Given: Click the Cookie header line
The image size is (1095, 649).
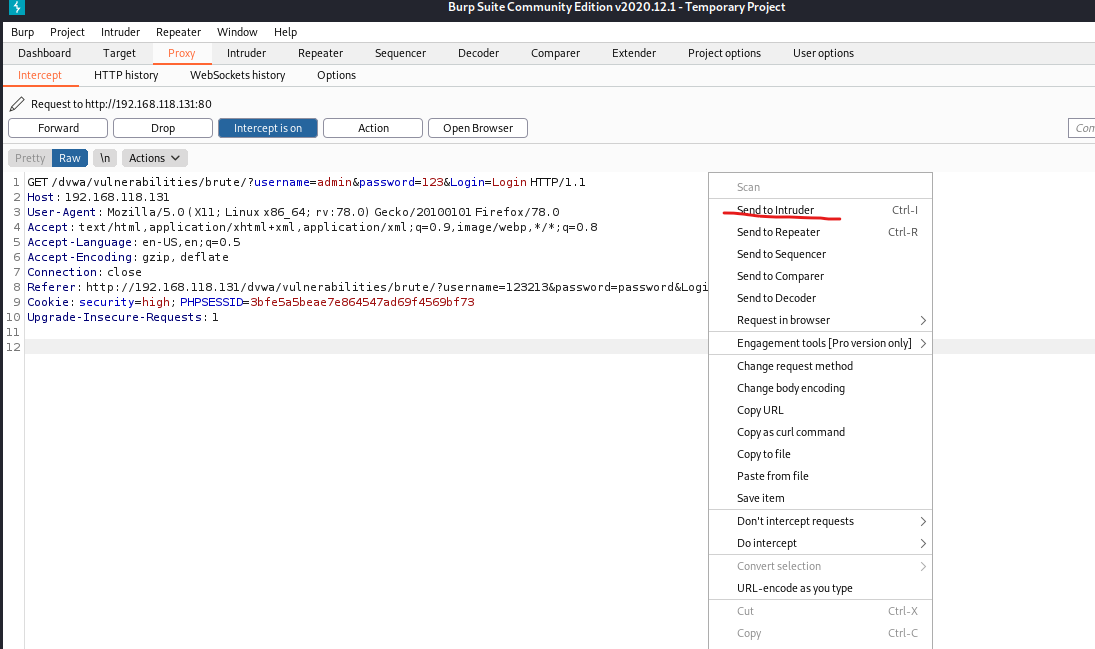Looking at the screenshot, I should (251, 302).
